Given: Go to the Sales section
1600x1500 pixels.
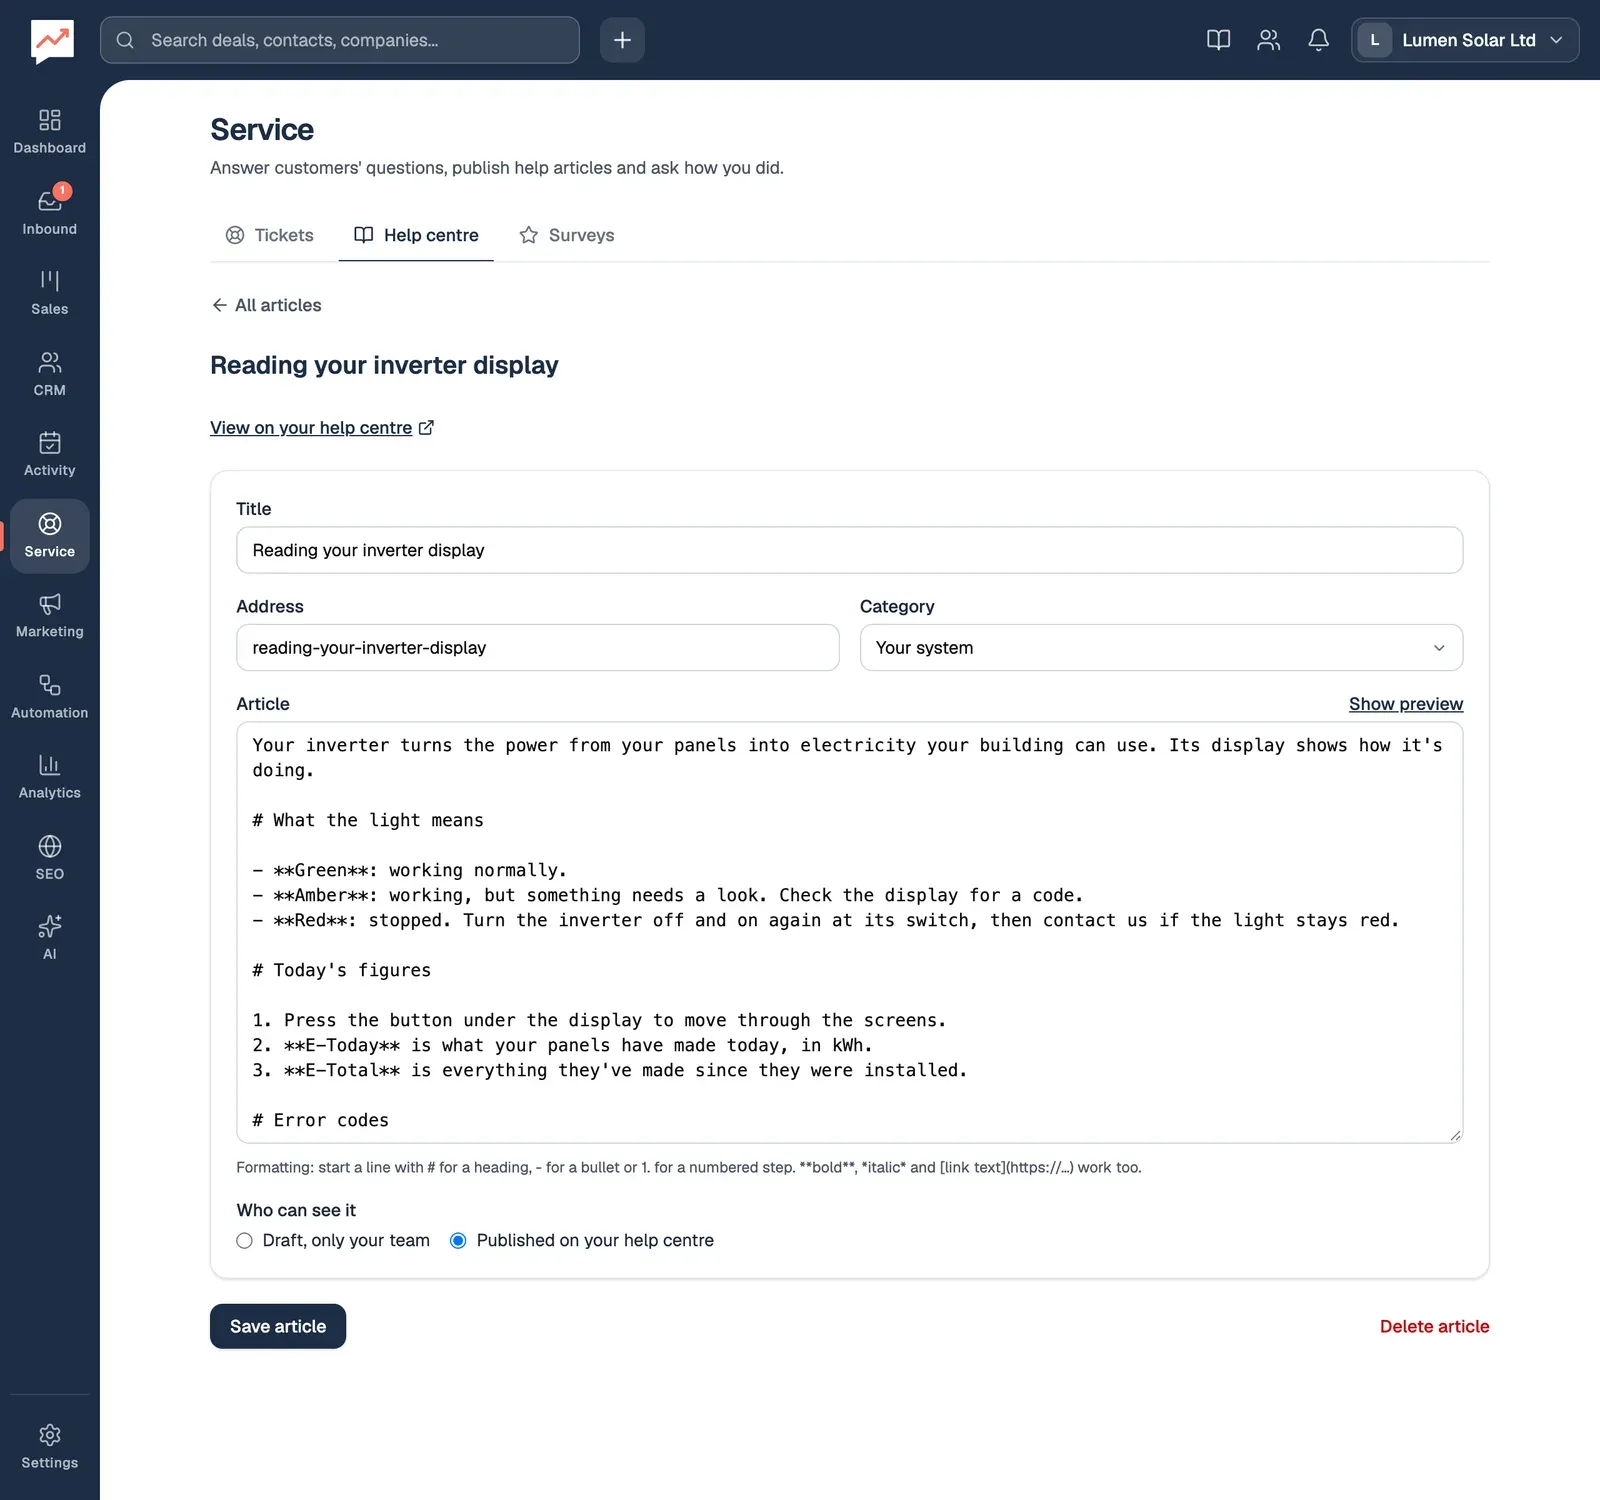Looking at the screenshot, I should [x=49, y=293].
